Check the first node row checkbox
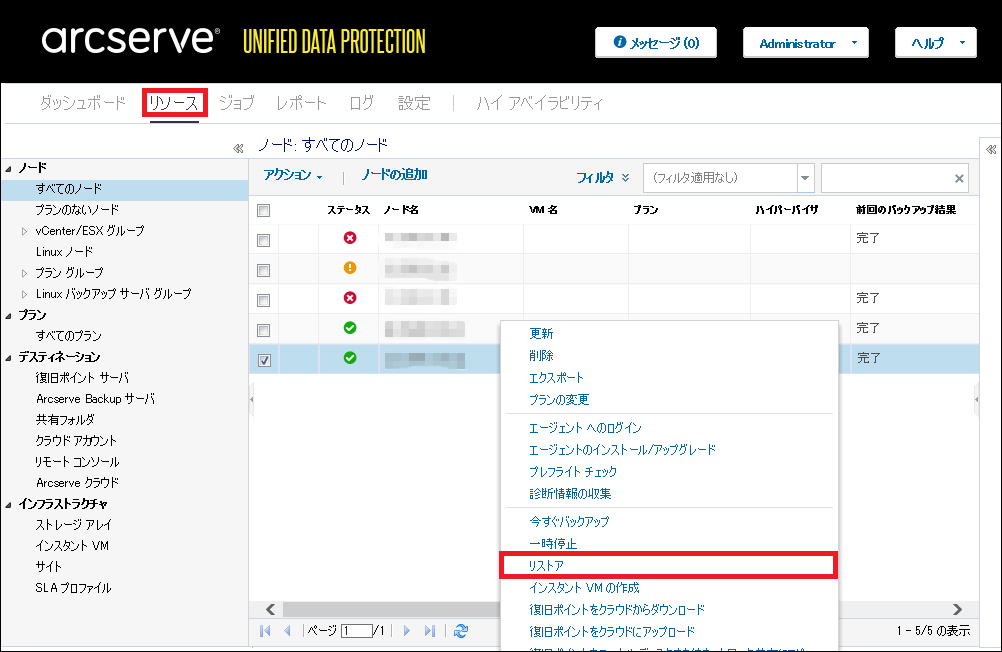Image resolution: width=1002 pixels, height=652 pixels. 263,240
